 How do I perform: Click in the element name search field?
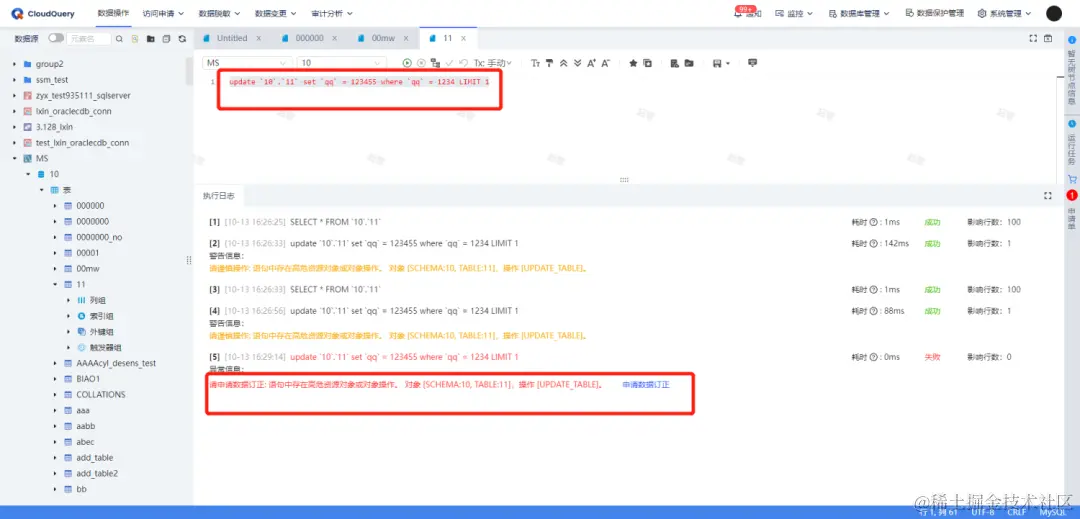pyautogui.click(x=89, y=39)
